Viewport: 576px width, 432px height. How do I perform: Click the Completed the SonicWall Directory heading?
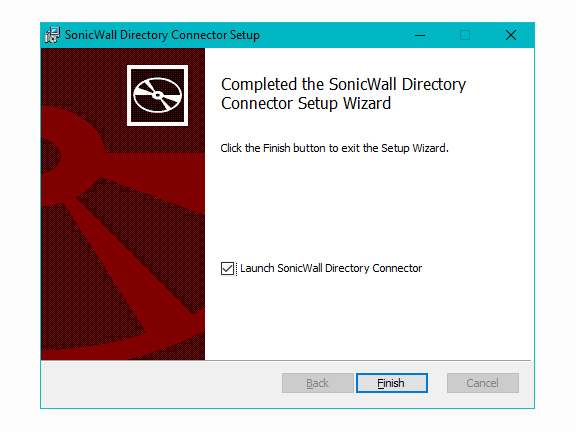343,84
